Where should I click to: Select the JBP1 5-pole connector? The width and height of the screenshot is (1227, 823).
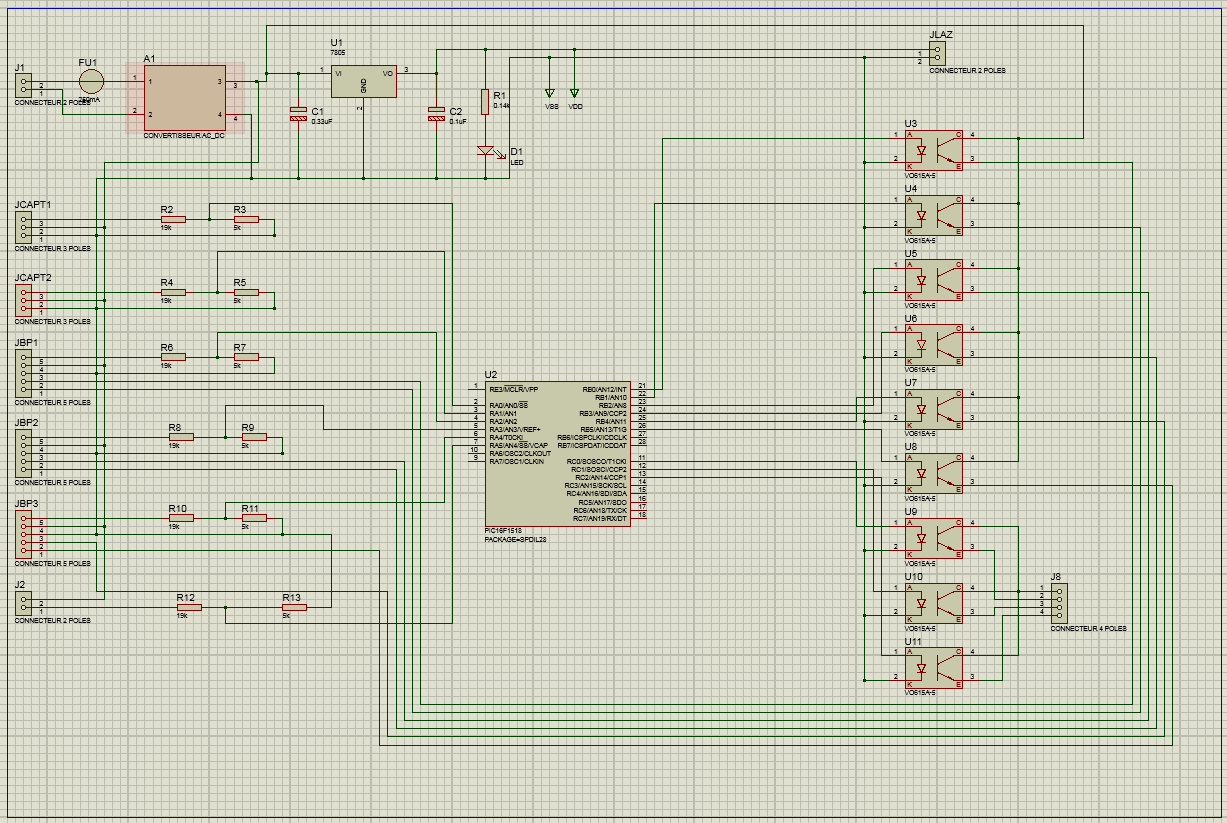pos(23,375)
